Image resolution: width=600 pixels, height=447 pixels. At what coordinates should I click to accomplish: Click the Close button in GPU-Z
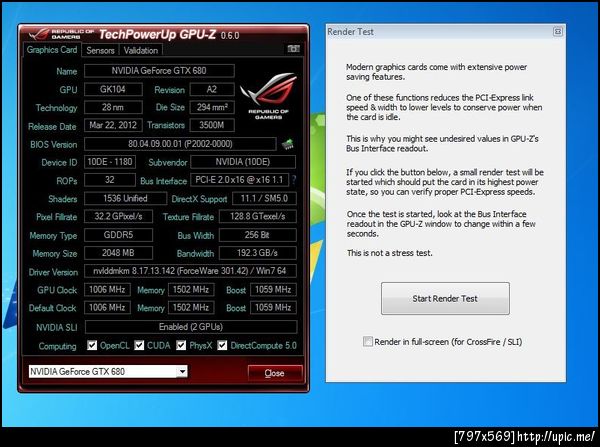coord(275,373)
